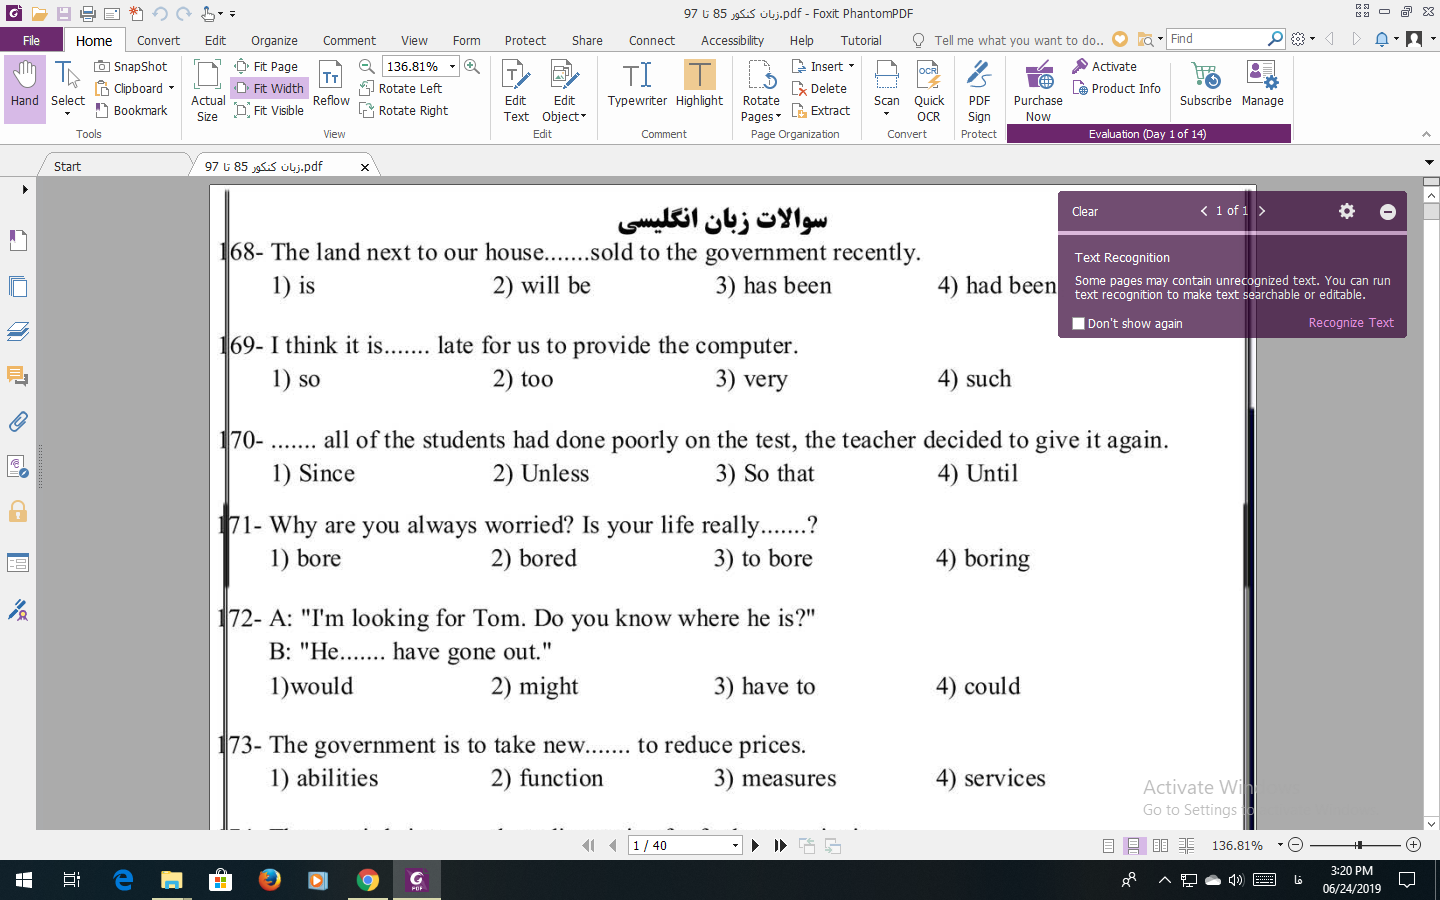Open the PDF Sign tool
The width and height of the screenshot is (1440, 900).
click(978, 88)
